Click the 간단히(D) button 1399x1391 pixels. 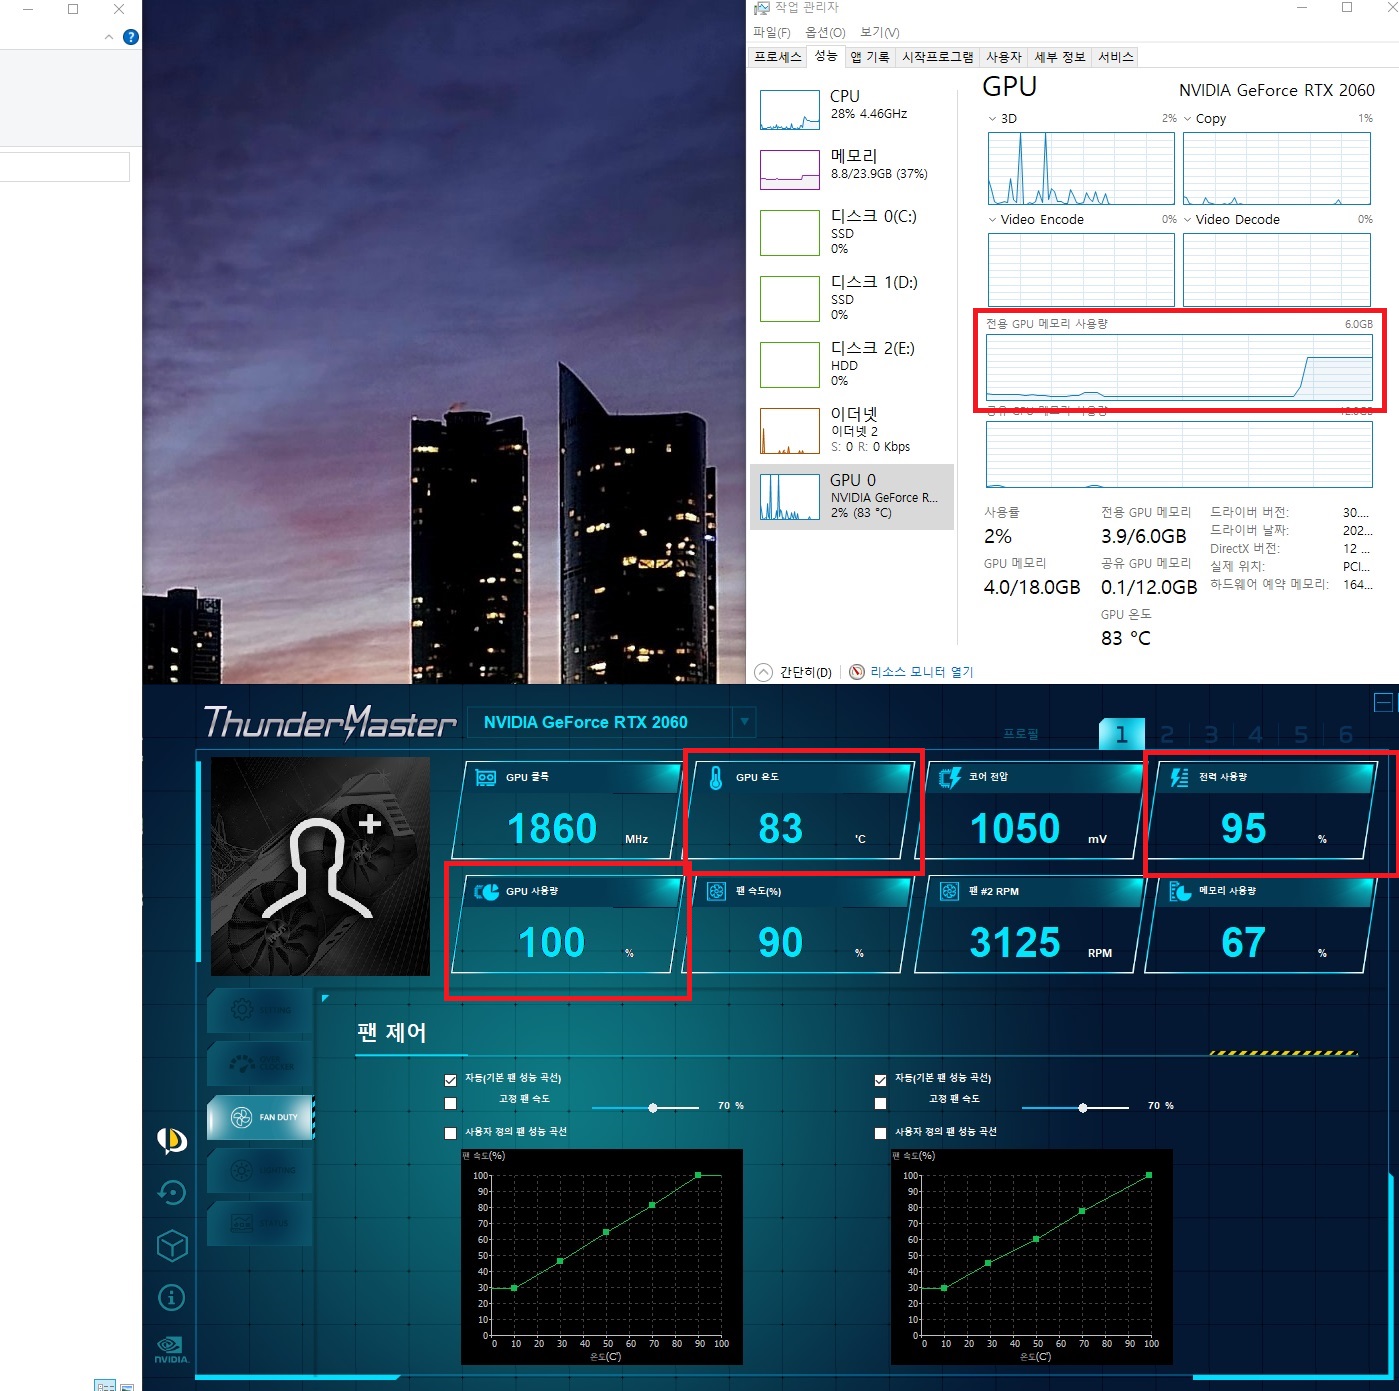[x=806, y=672]
